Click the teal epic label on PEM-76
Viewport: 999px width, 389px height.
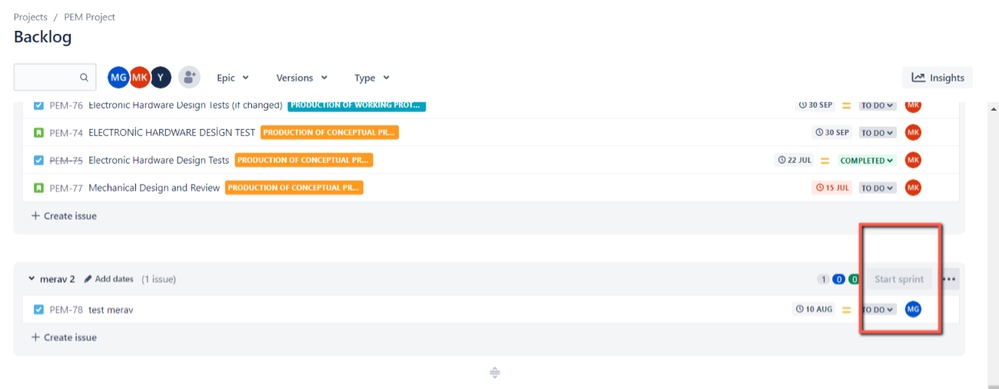click(357, 105)
